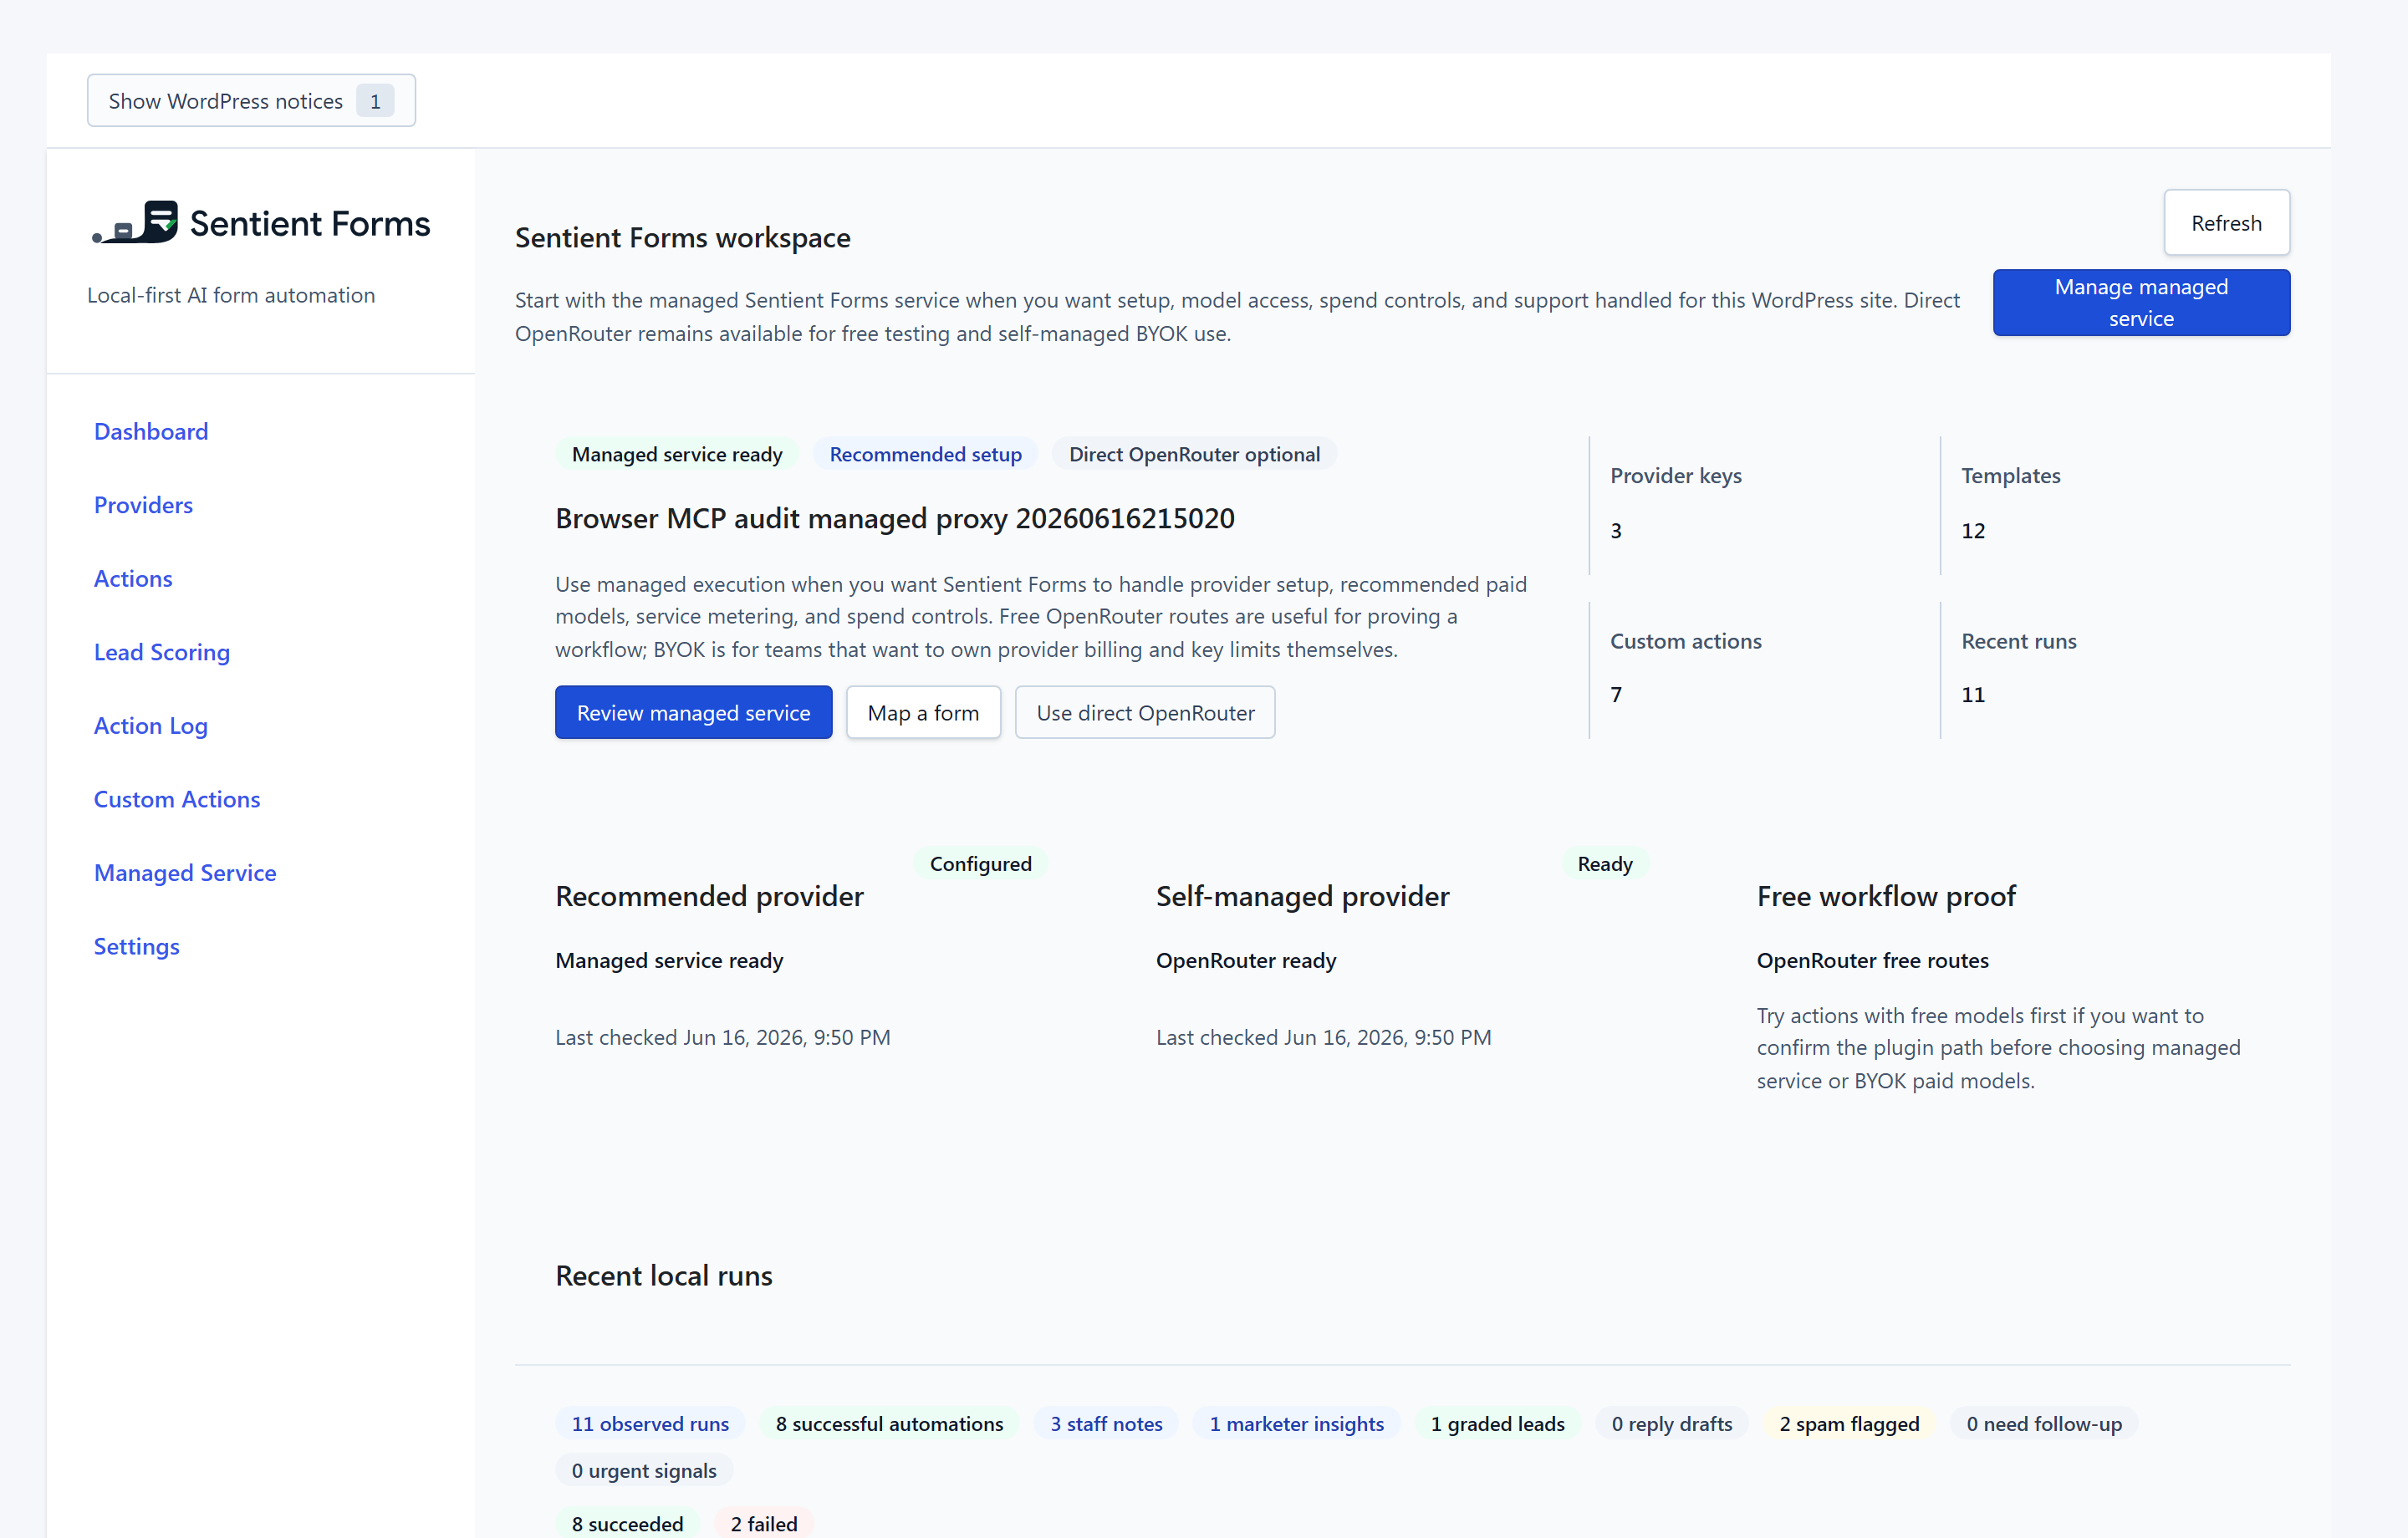Select Custom Actions in sidebar
This screenshot has width=2408, height=1538.
click(177, 799)
